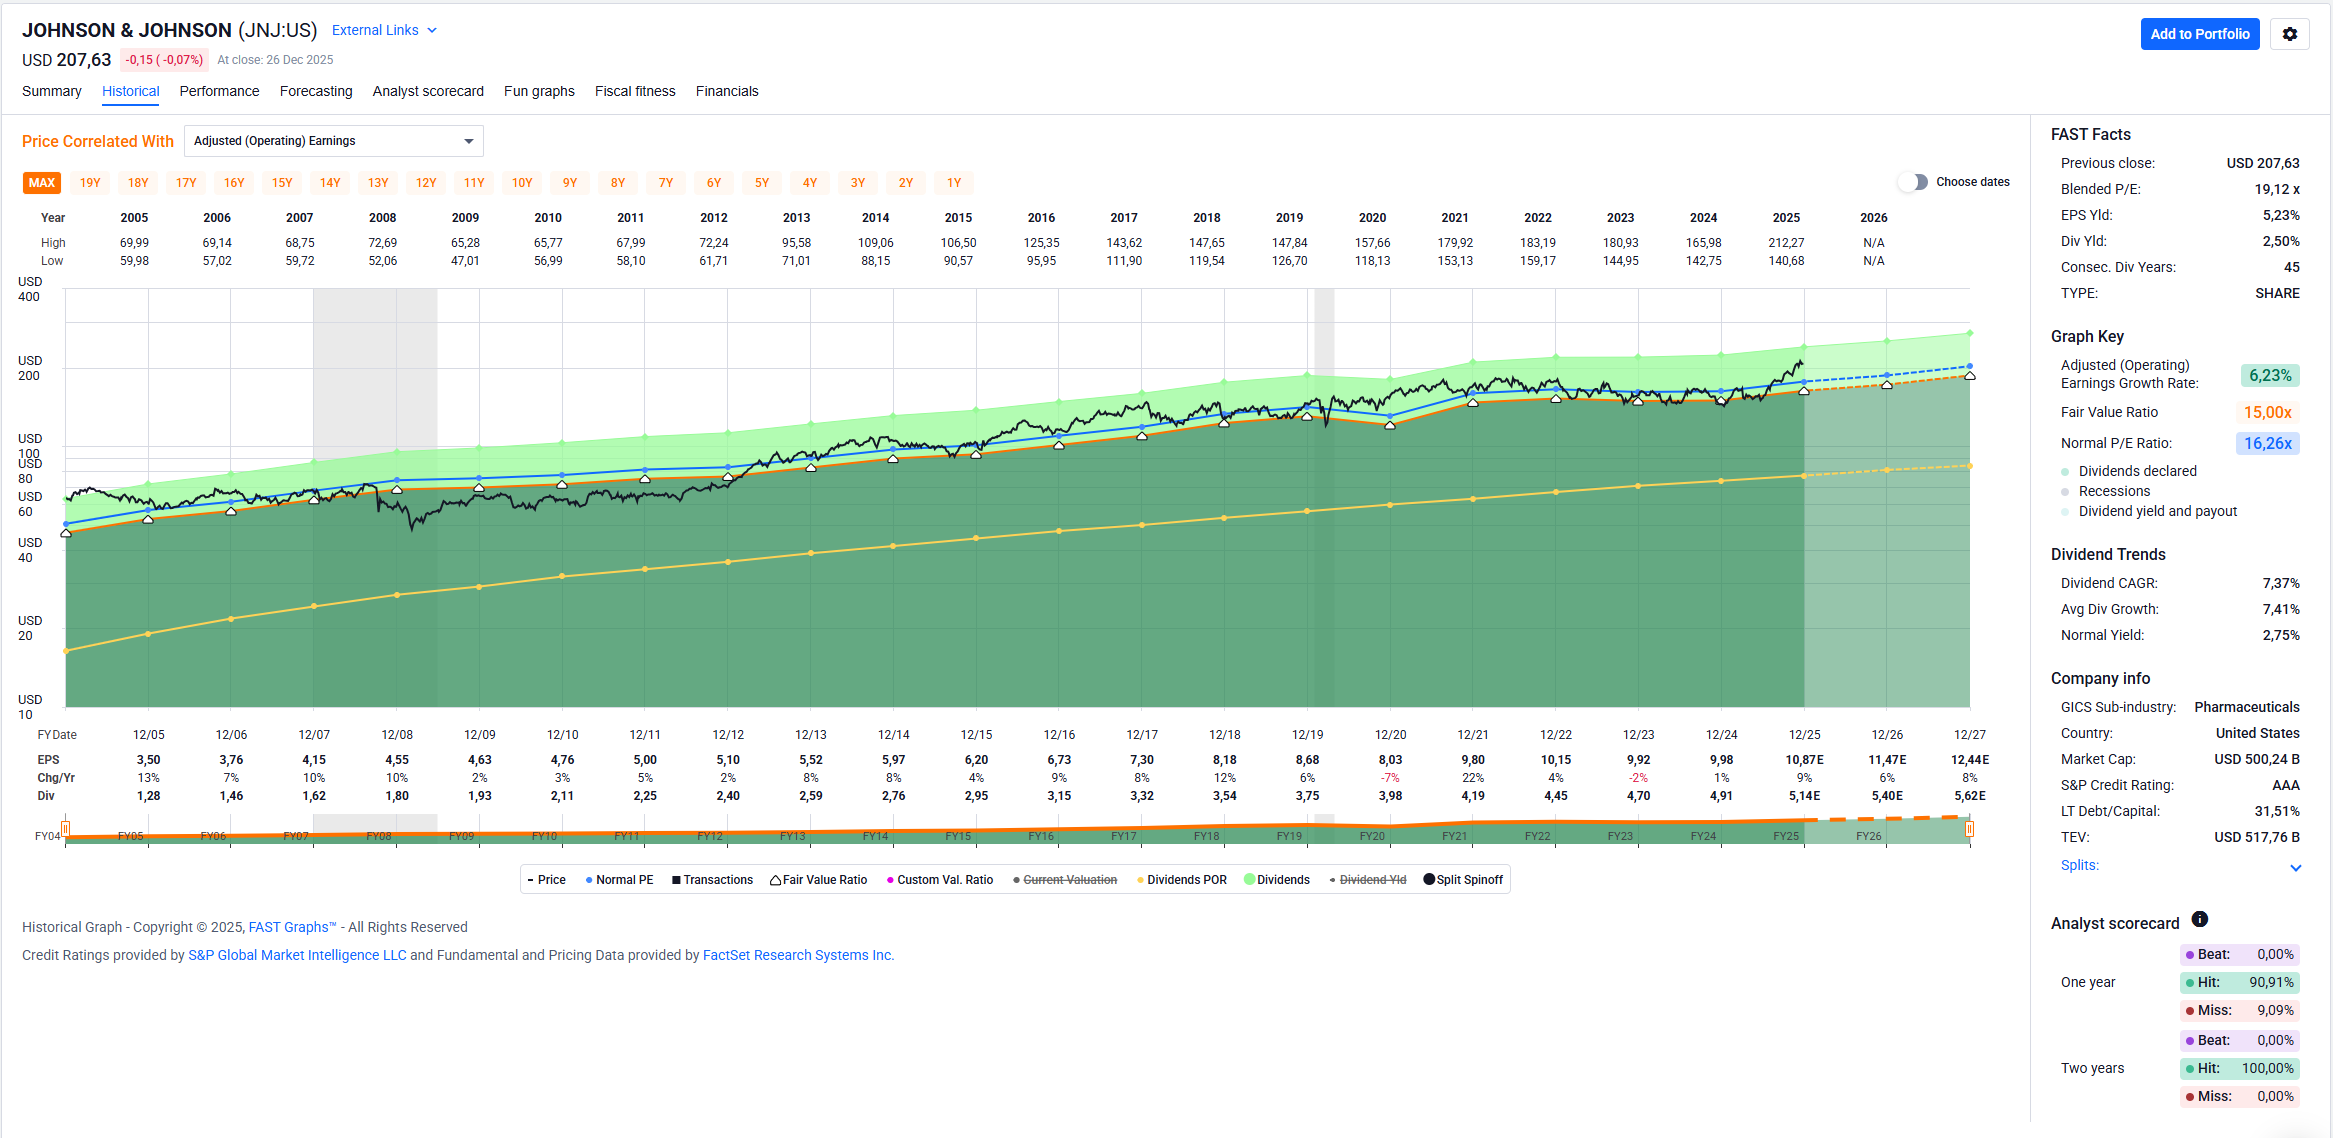Open the FactSet Research Systems Inc. link
This screenshot has height=1138, width=2333.
click(797, 955)
